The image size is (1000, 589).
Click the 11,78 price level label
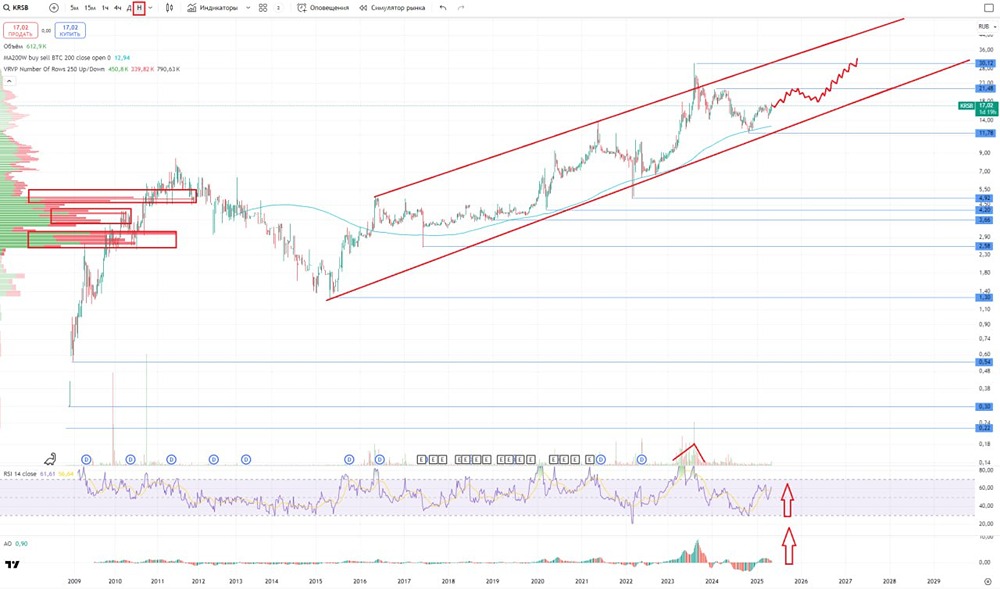986,133
